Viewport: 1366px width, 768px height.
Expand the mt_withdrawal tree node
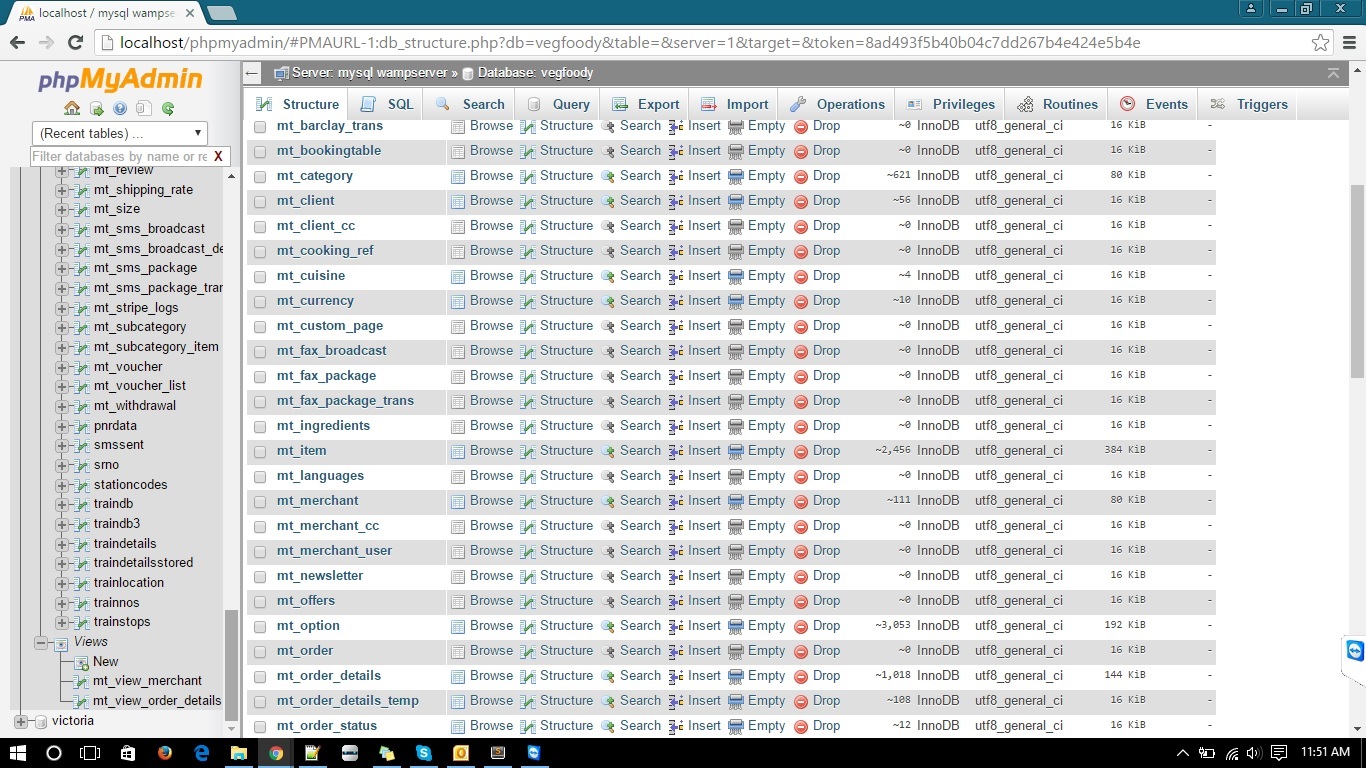62,406
